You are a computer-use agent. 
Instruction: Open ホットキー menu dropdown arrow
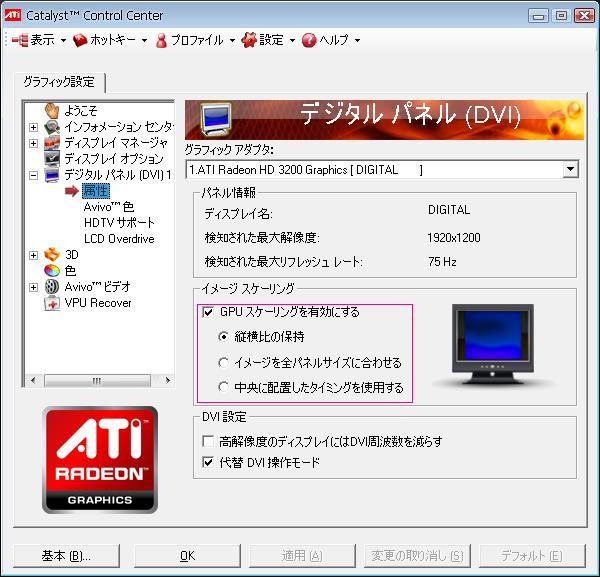click(x=144, y=40)
